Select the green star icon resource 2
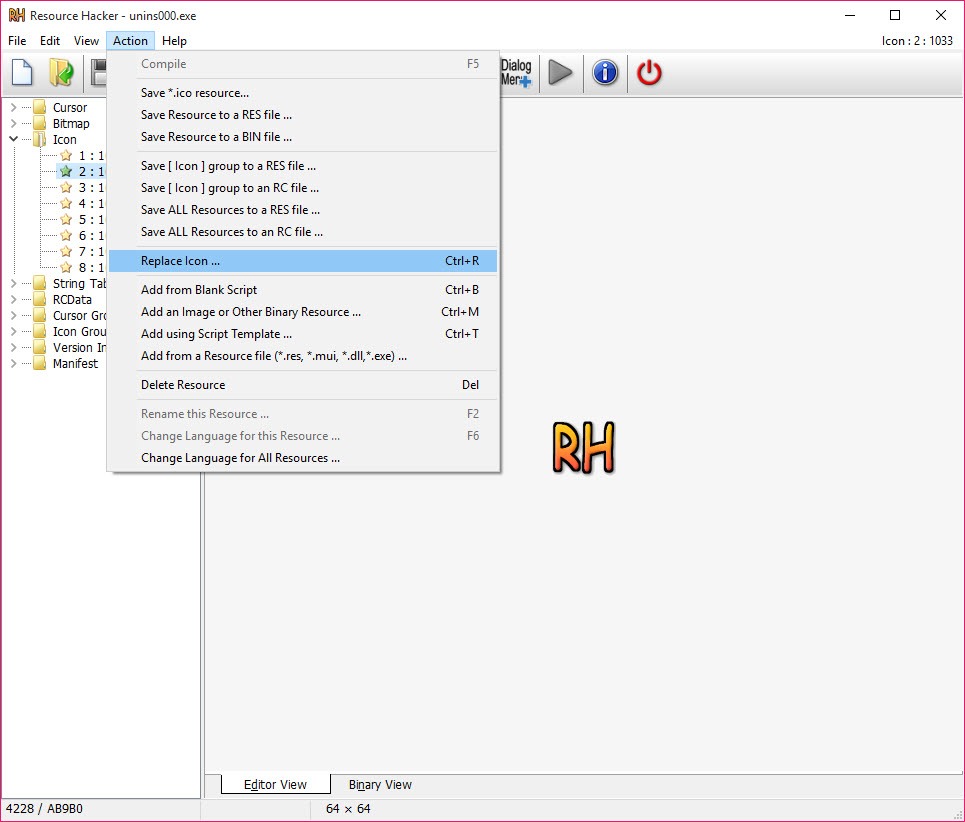 tap(66, 172)
